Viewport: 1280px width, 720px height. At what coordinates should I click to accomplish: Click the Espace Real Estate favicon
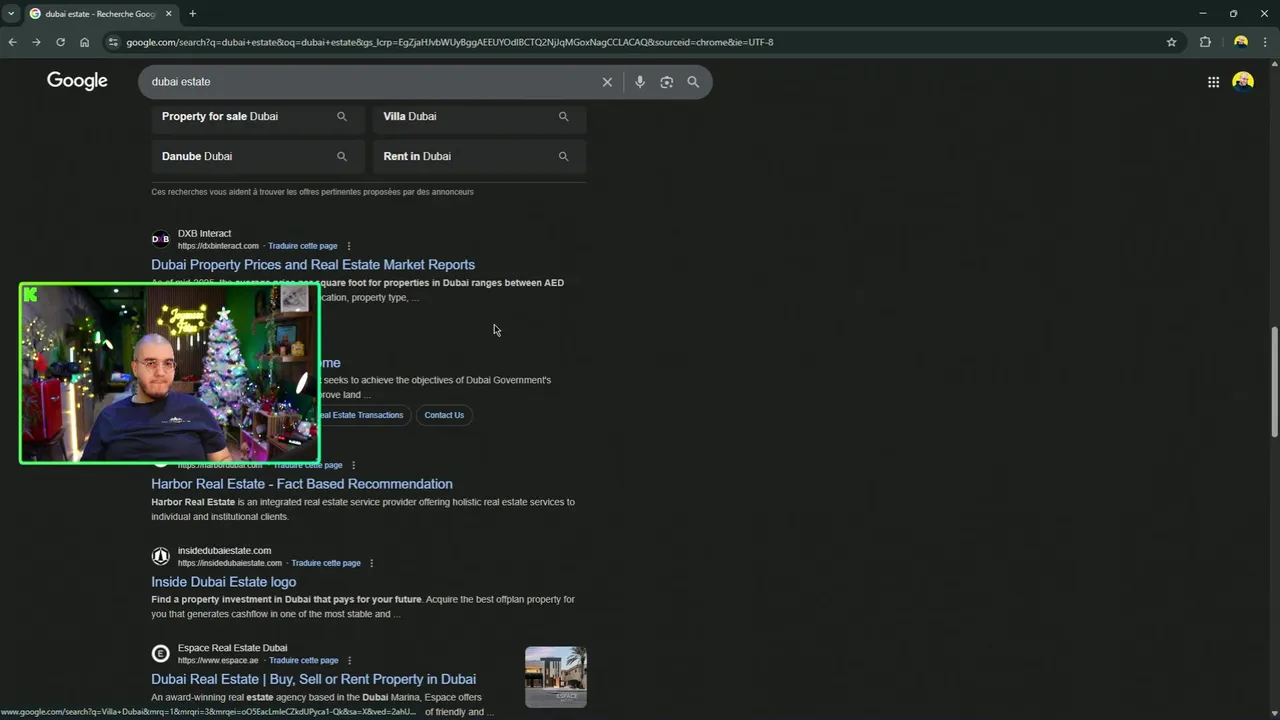tap(160, 654)
